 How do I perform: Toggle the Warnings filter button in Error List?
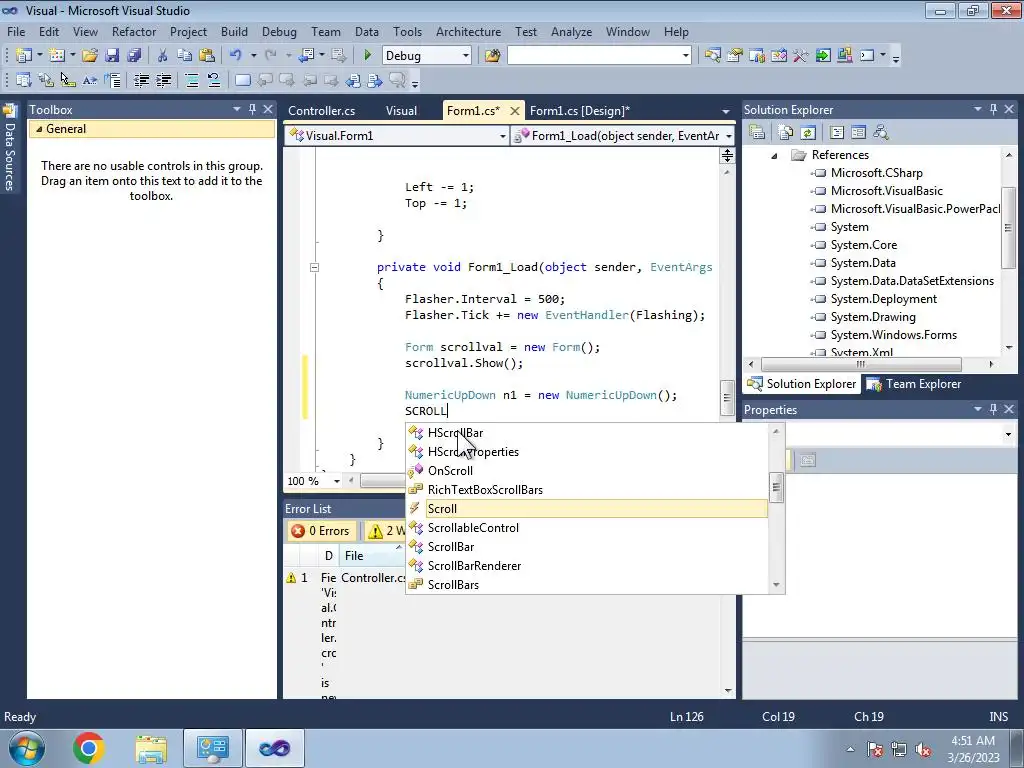[x=385, y=531]
